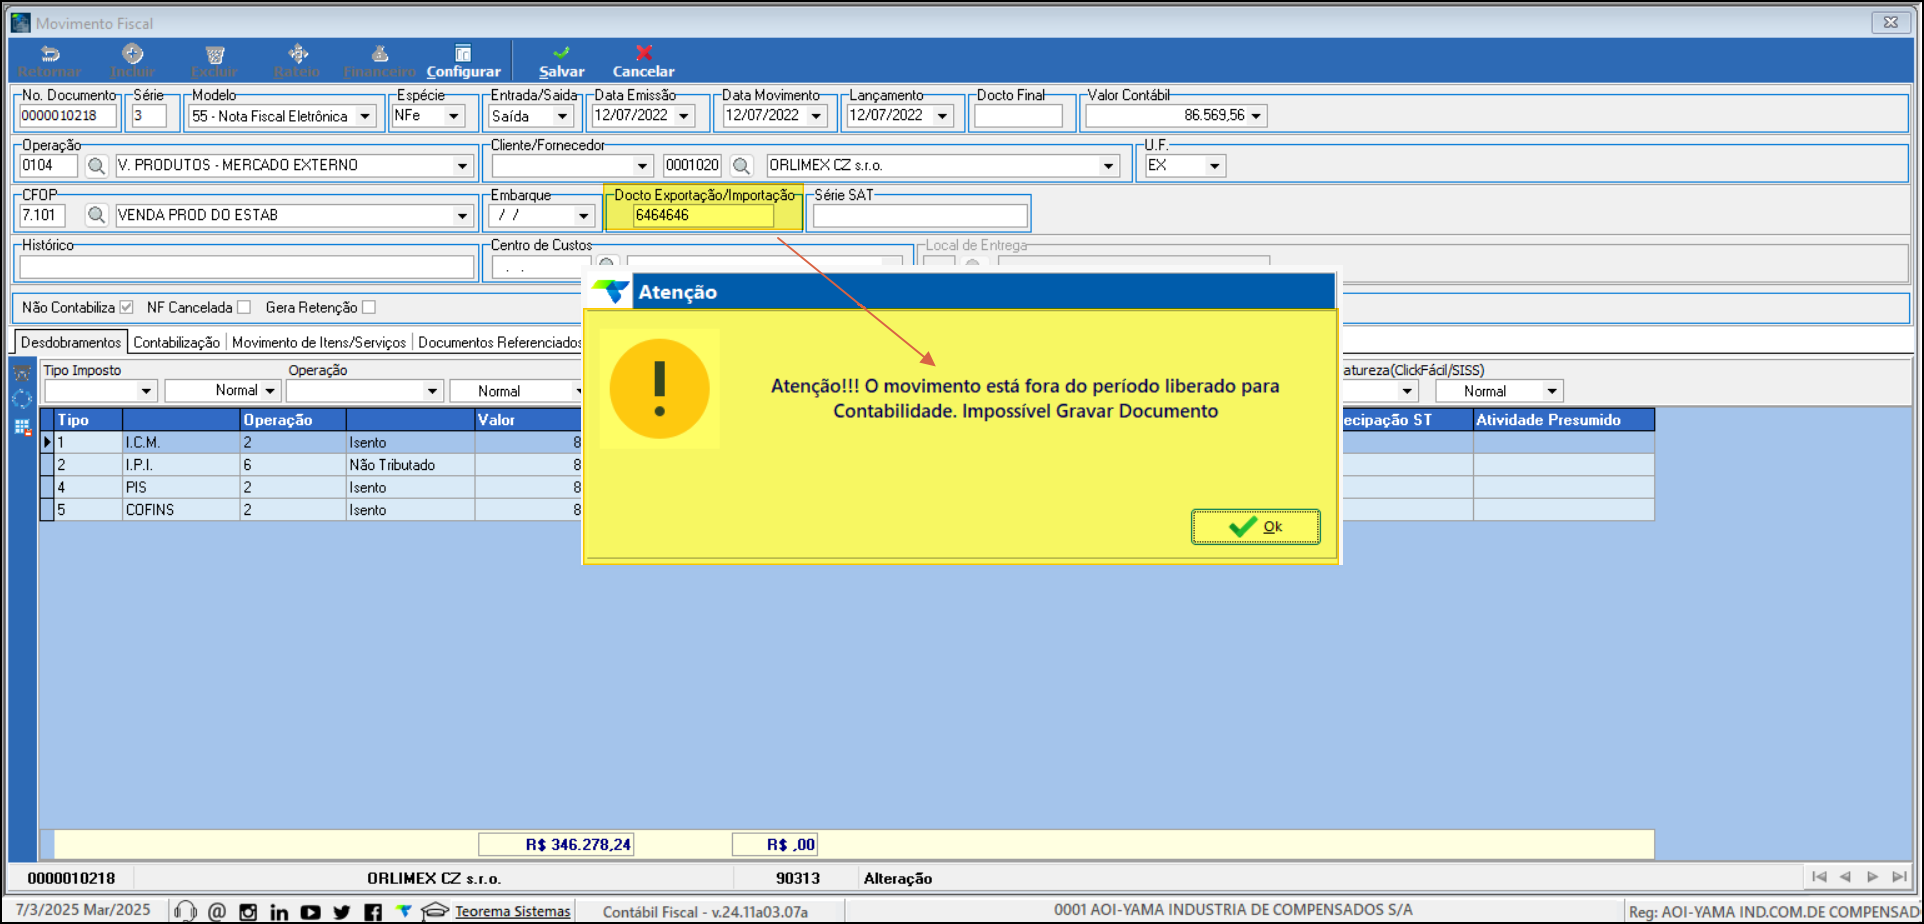Screen dimensions: 1924x924
Task: Go to the previous record arrow
Action: (x=1845, y=877)
